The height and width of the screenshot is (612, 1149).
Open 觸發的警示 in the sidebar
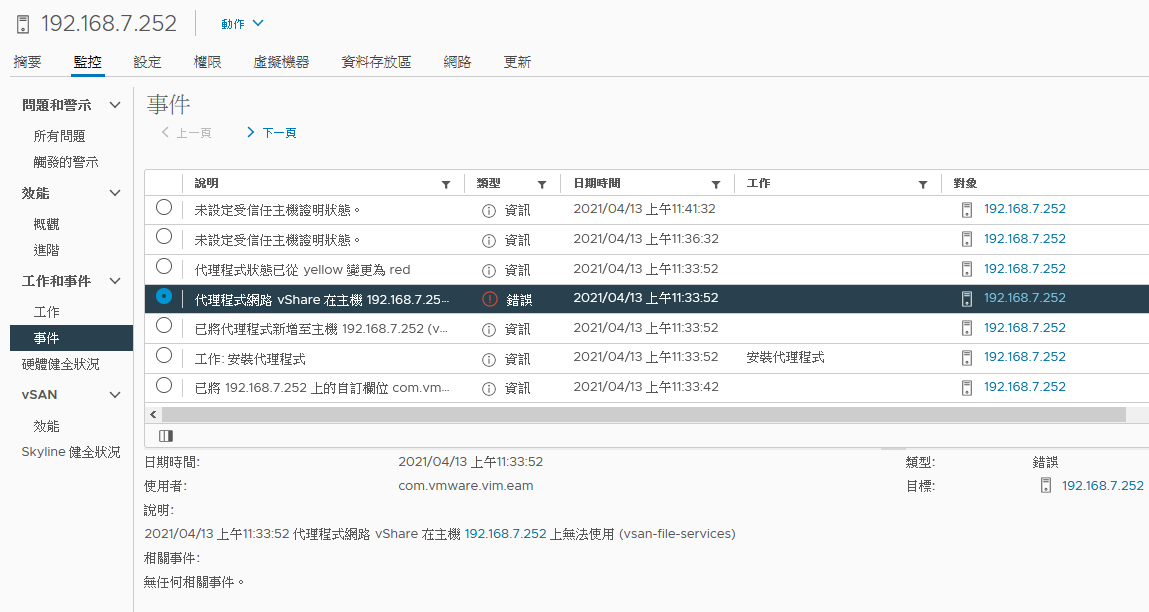click(66, 162)
